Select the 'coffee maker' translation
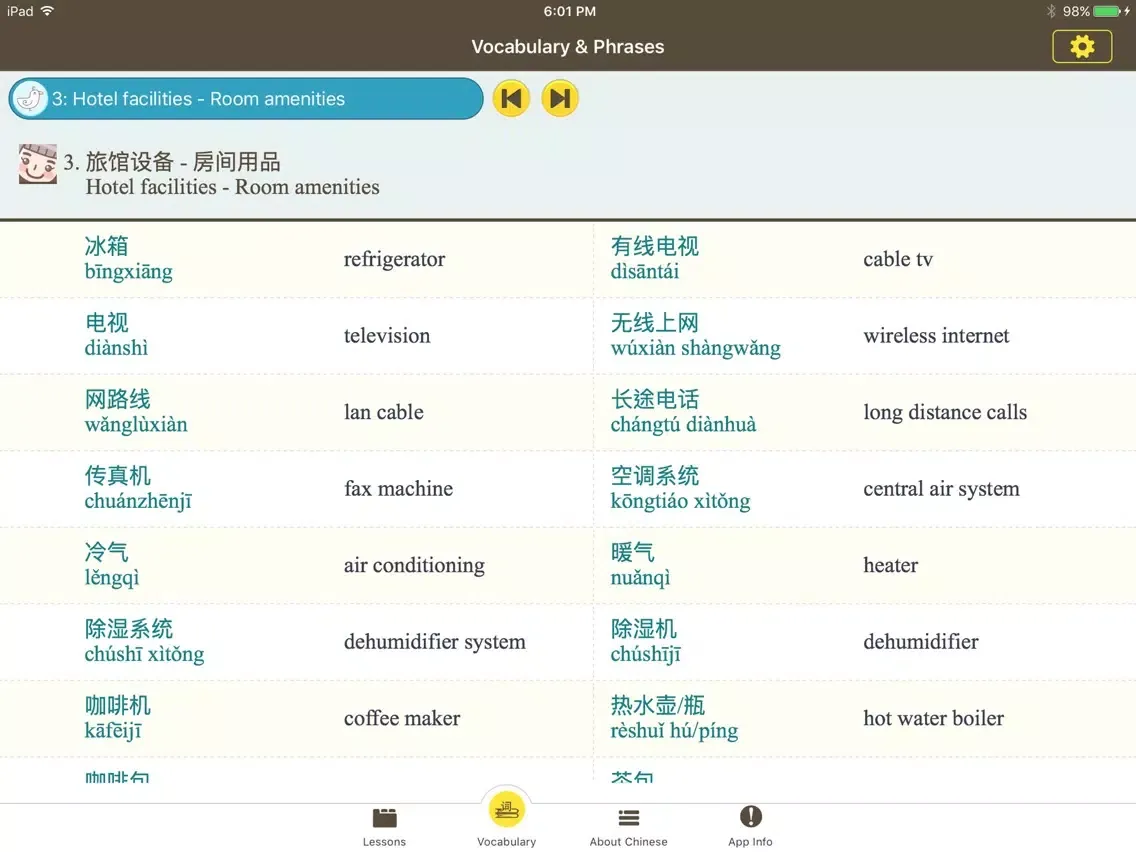1136x852 pixels. coord(401,718)
